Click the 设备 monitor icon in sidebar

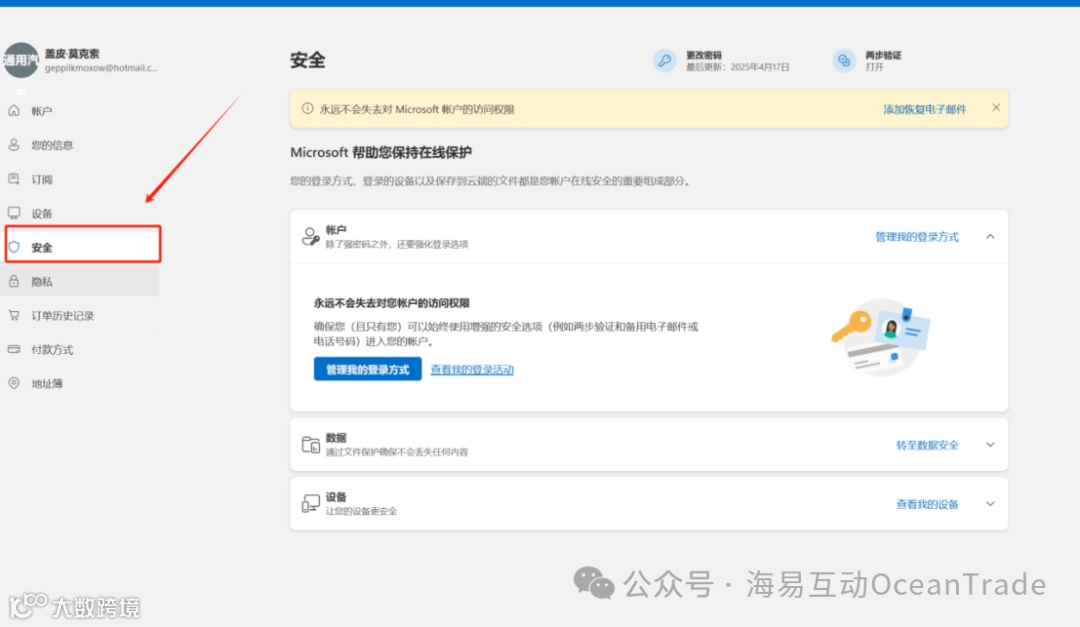point(14,213)
